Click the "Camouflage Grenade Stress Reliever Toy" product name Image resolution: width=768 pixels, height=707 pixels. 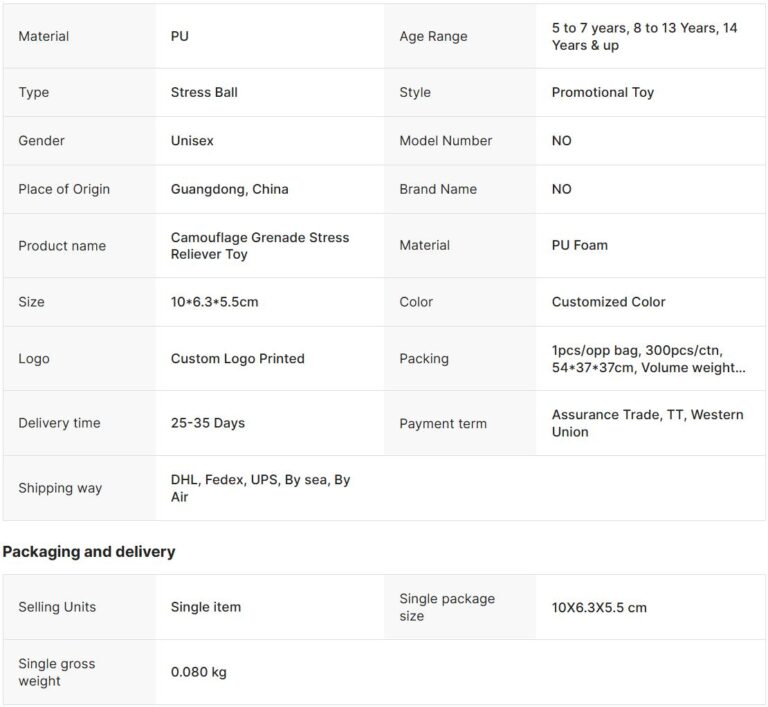pyautogui.click(x=260, y=246)
